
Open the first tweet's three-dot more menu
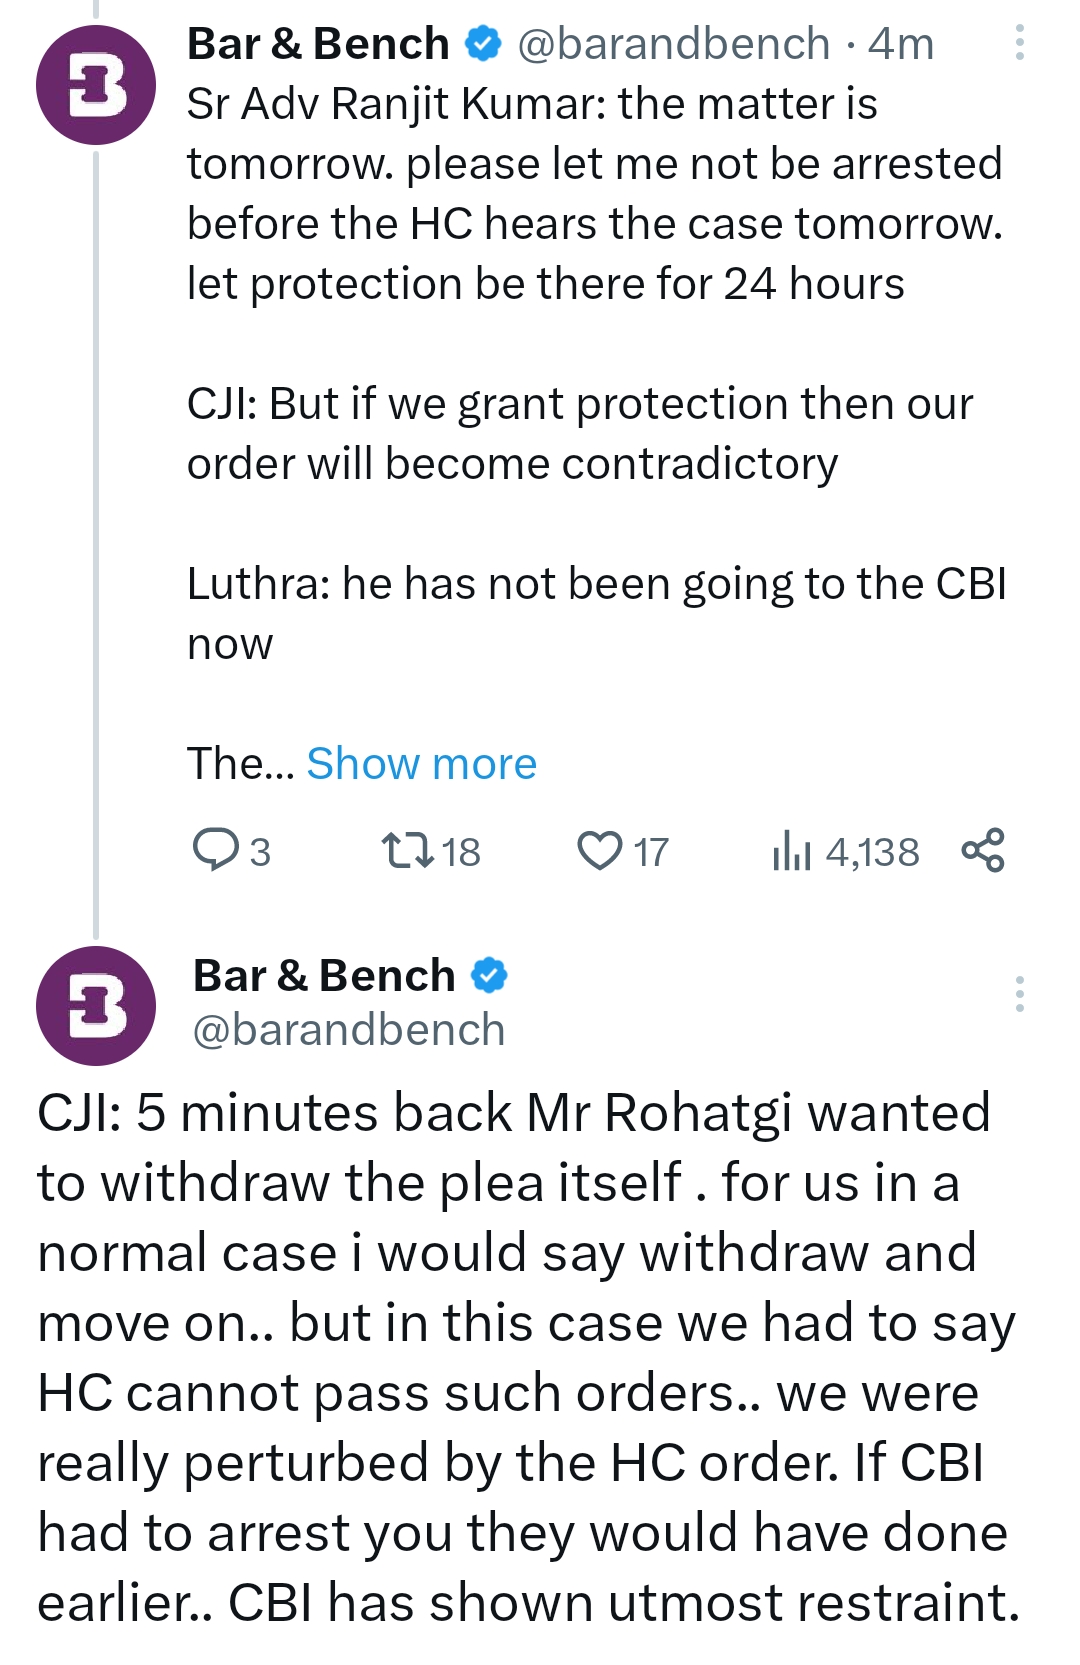coord(1019,43)
